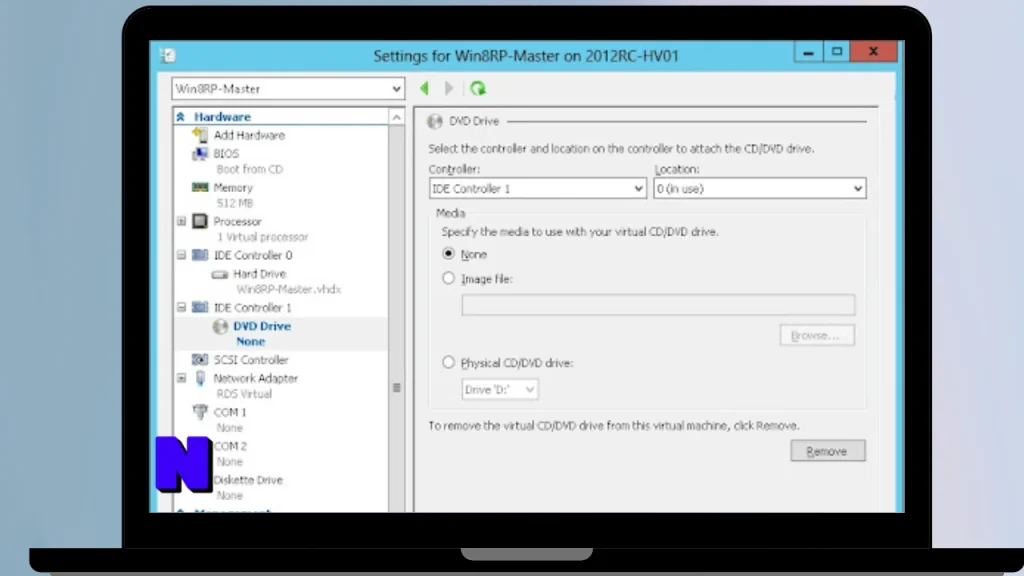Click the IDE Controller 1 icon

200,308
